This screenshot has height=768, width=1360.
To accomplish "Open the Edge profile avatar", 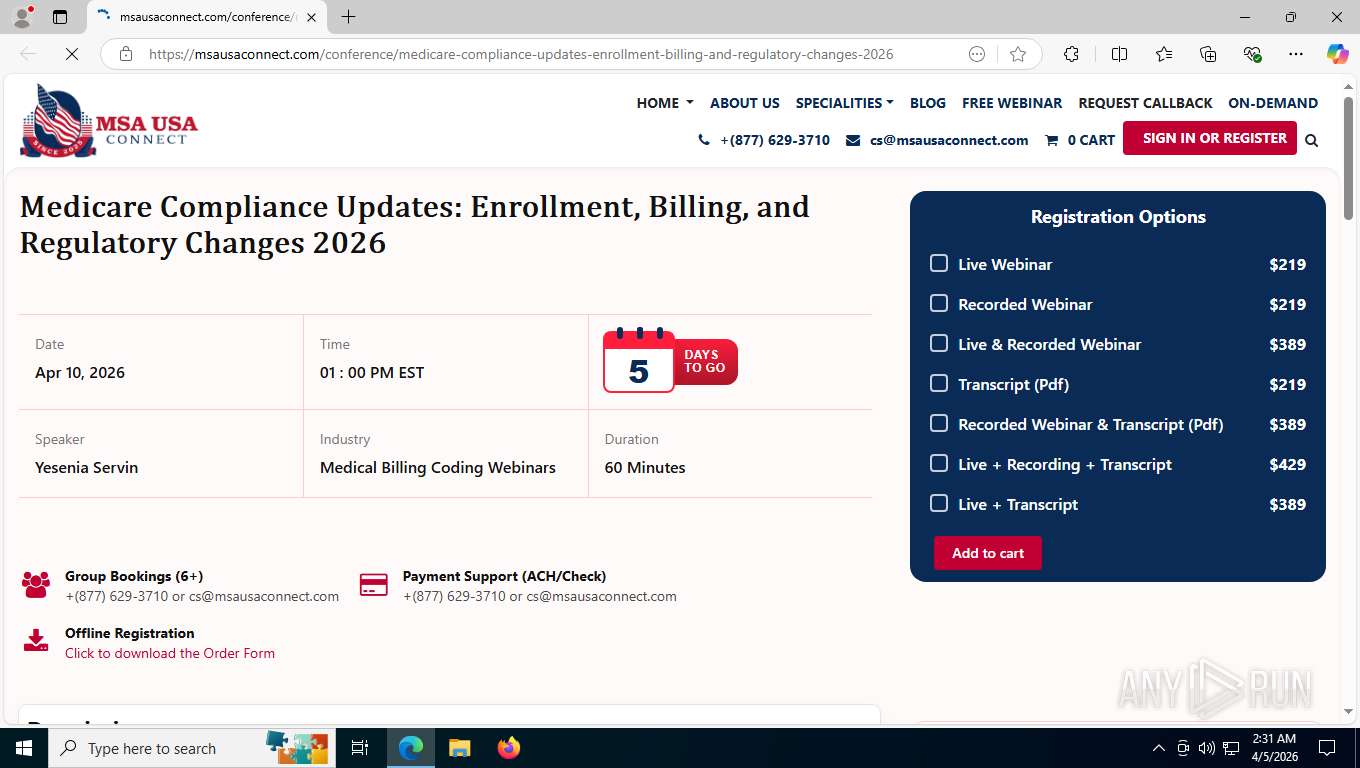I will pyautogui.click(x=21, y=17).
